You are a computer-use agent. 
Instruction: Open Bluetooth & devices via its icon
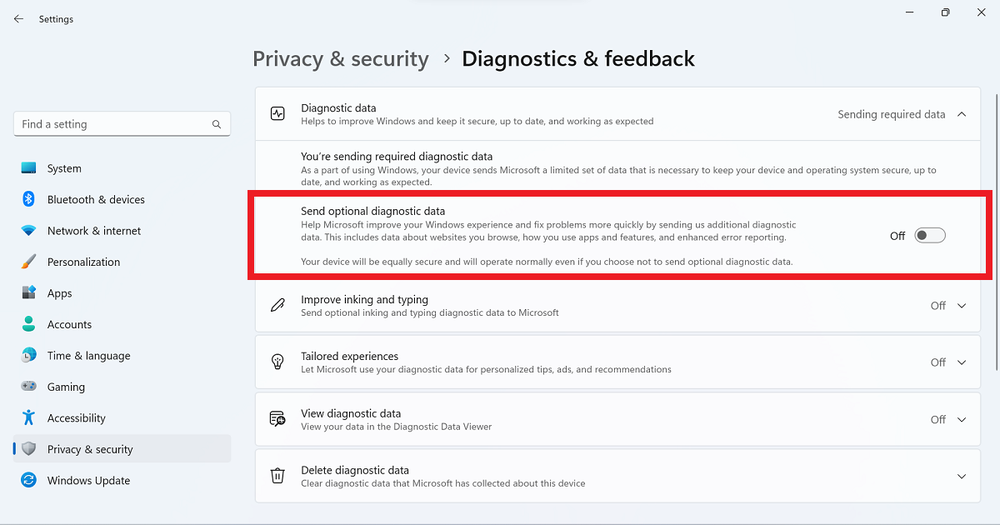[29, 199]
